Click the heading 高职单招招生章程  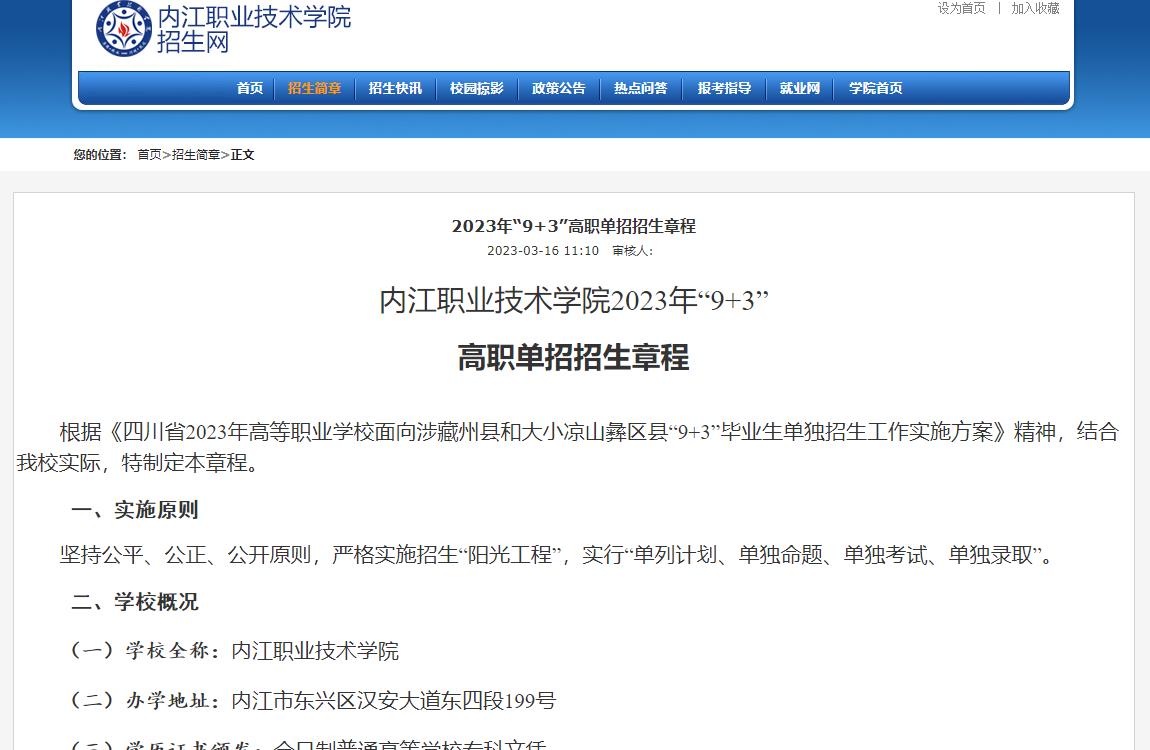[x=574, y=358]
